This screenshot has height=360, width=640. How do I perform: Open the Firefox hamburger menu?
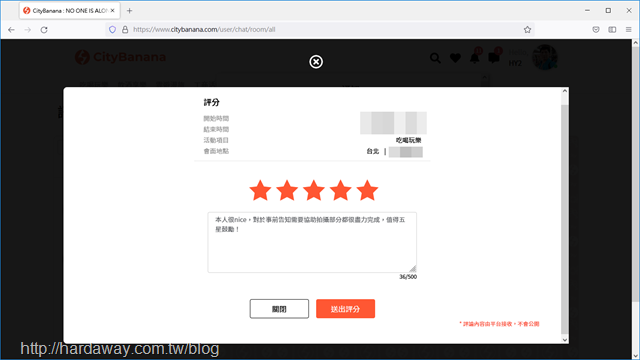pyautogui.click(x=629, y=29)
